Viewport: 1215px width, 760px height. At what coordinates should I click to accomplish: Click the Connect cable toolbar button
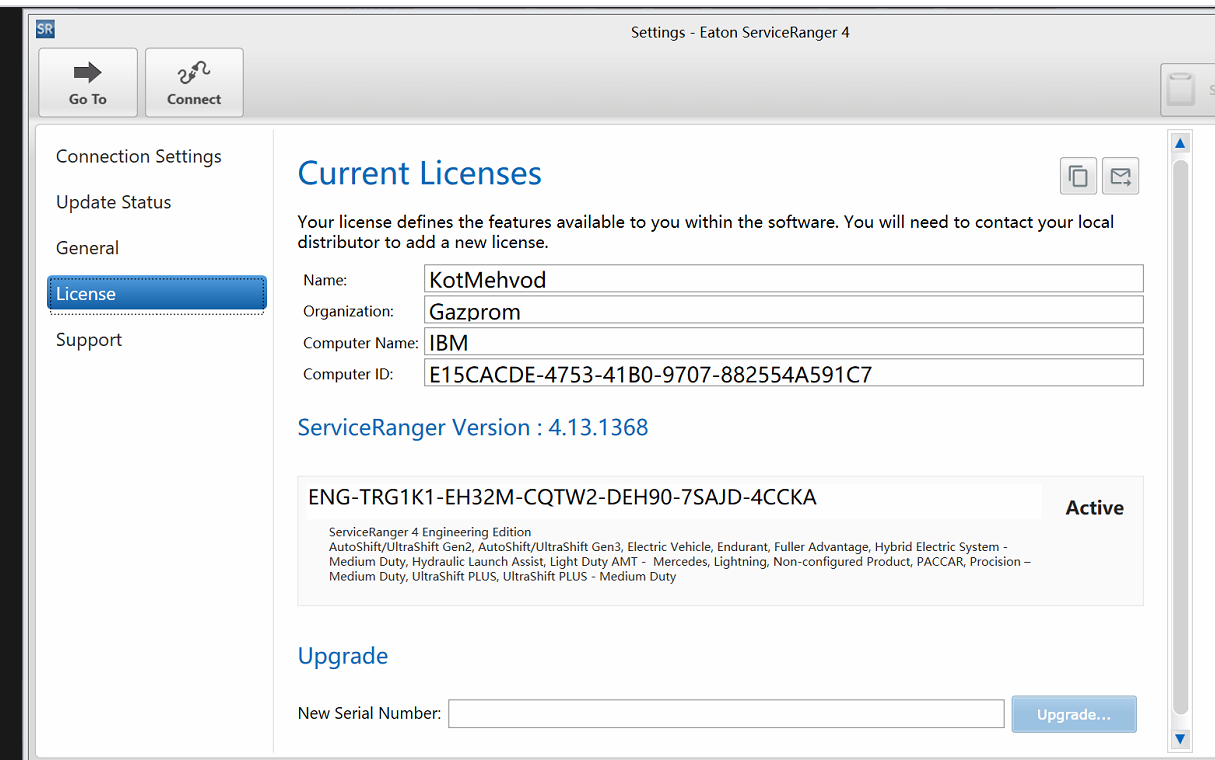[x=194, y=82]
